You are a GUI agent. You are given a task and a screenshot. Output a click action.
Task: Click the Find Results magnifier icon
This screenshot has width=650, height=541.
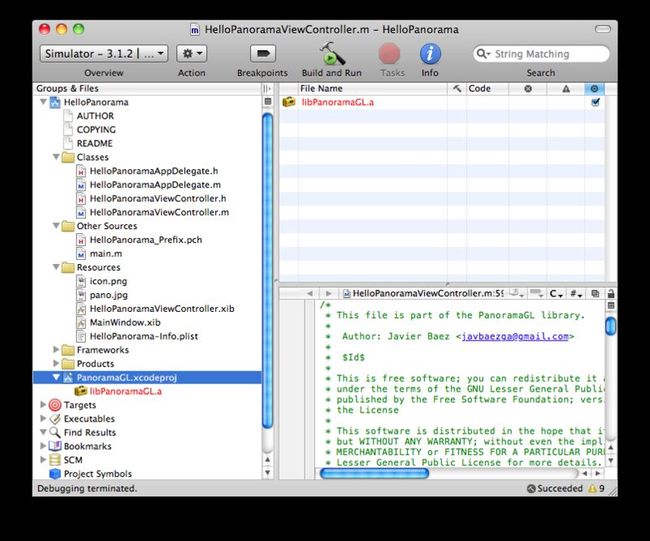click(55, 432)
